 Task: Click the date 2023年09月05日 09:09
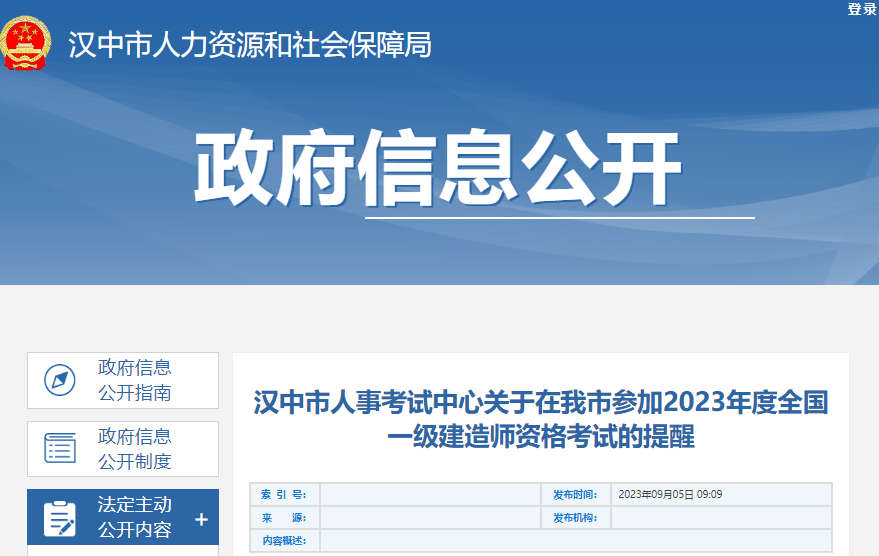(x=670, y=494)
